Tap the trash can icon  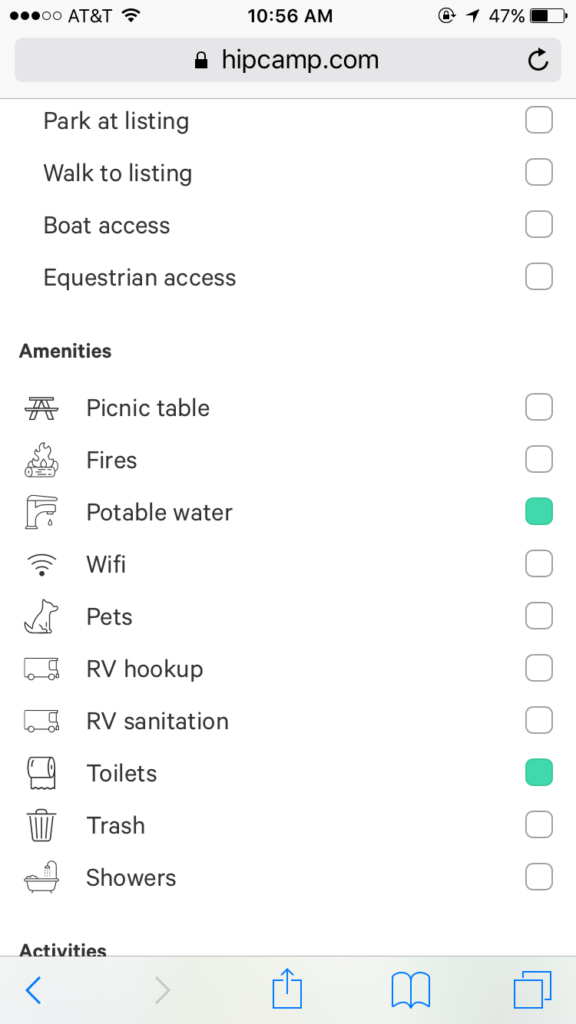(42, 825)
